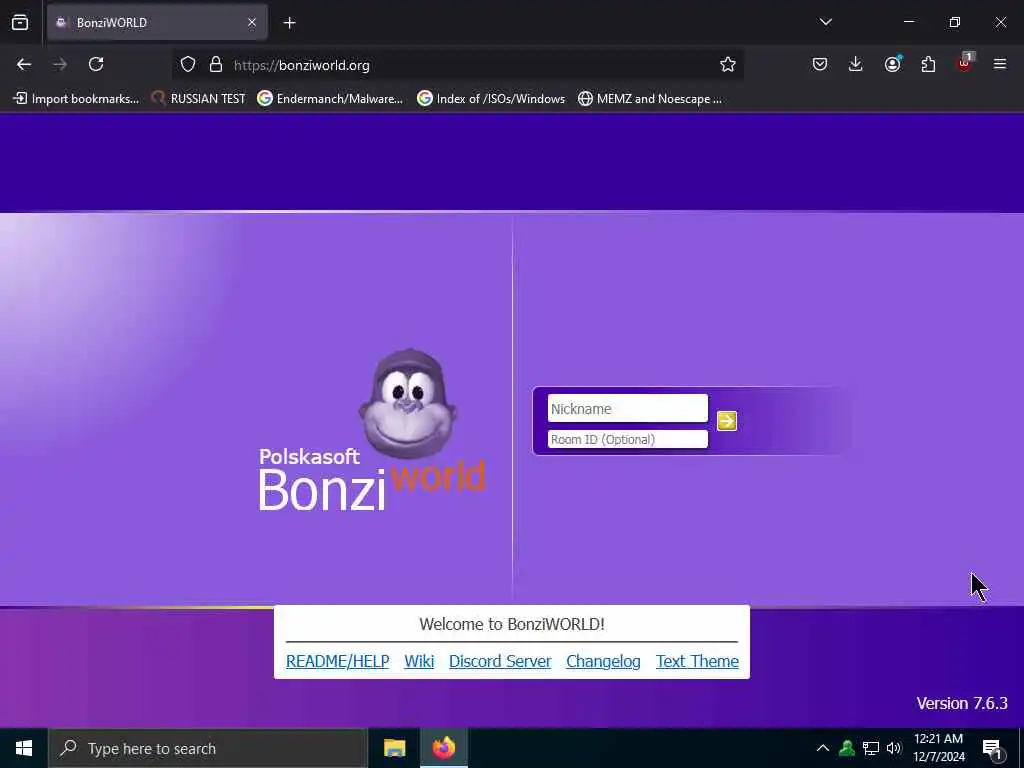Open the network status tray icon

pos(871,748)
